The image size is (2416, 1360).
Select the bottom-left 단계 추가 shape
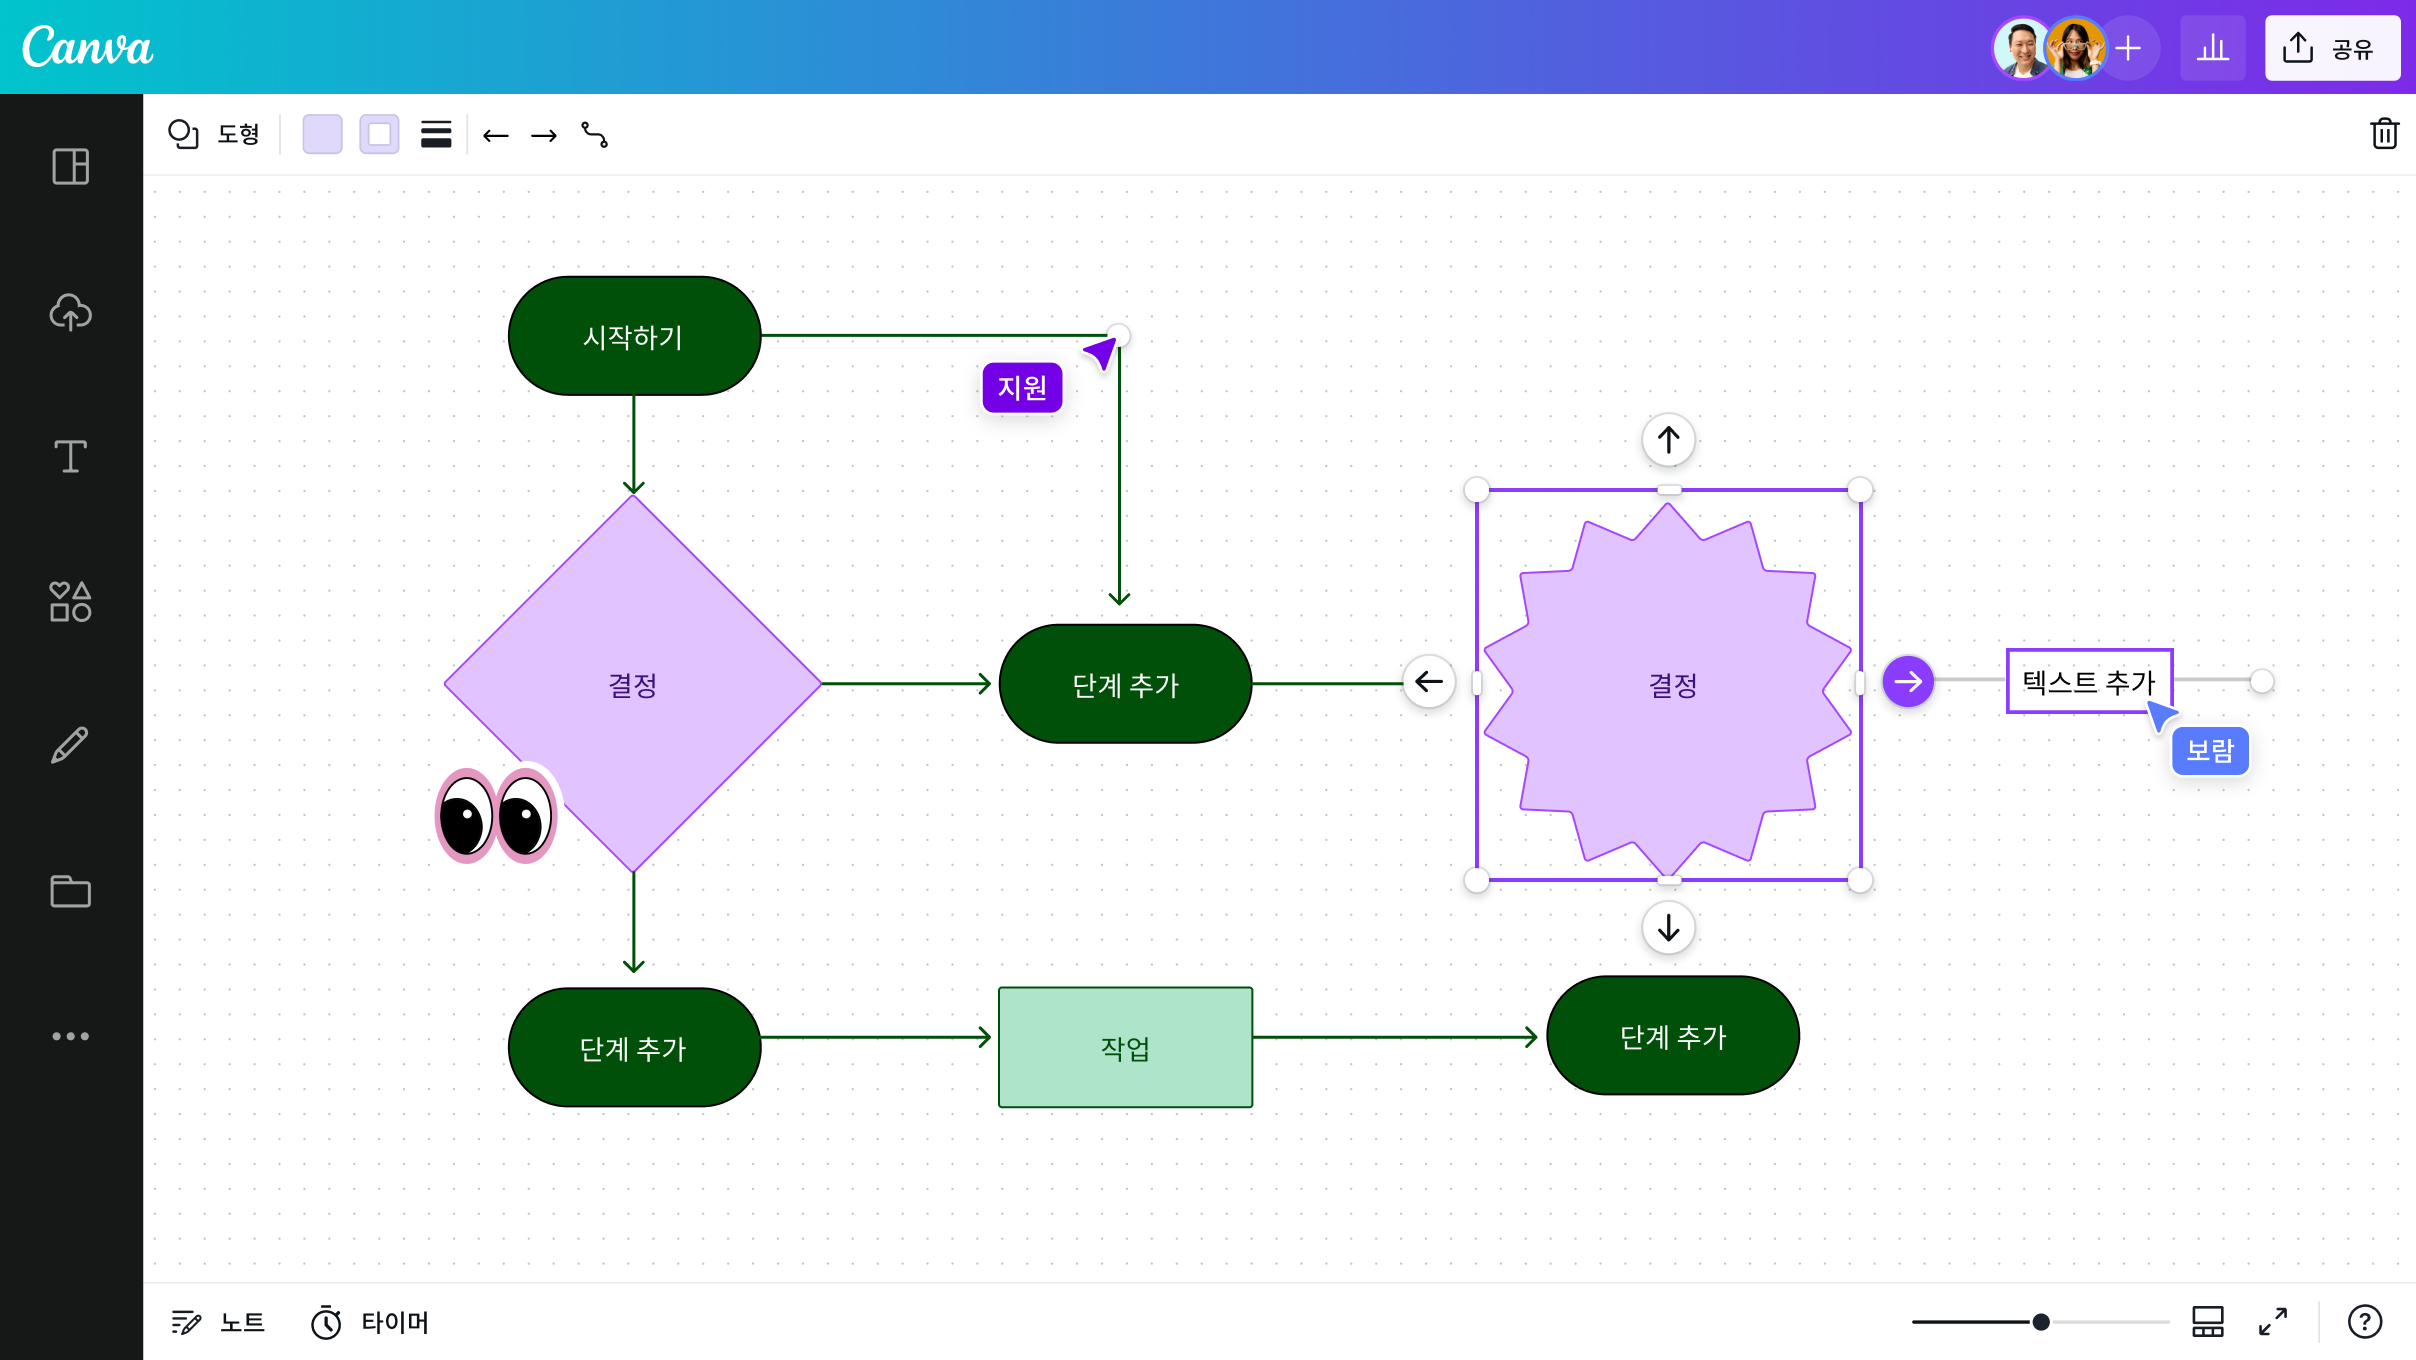pyautogui.click(x=634, y=1047)
